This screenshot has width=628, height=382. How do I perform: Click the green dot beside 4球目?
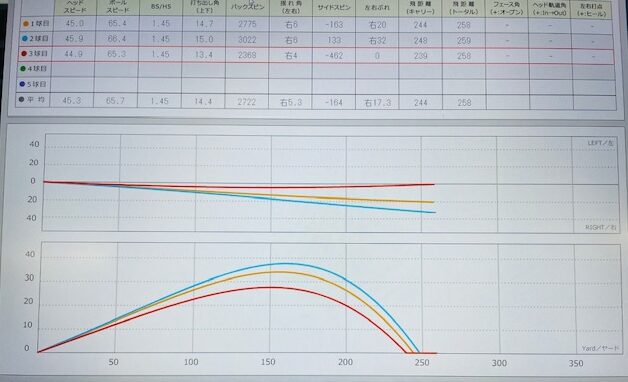tap(23, 68)
